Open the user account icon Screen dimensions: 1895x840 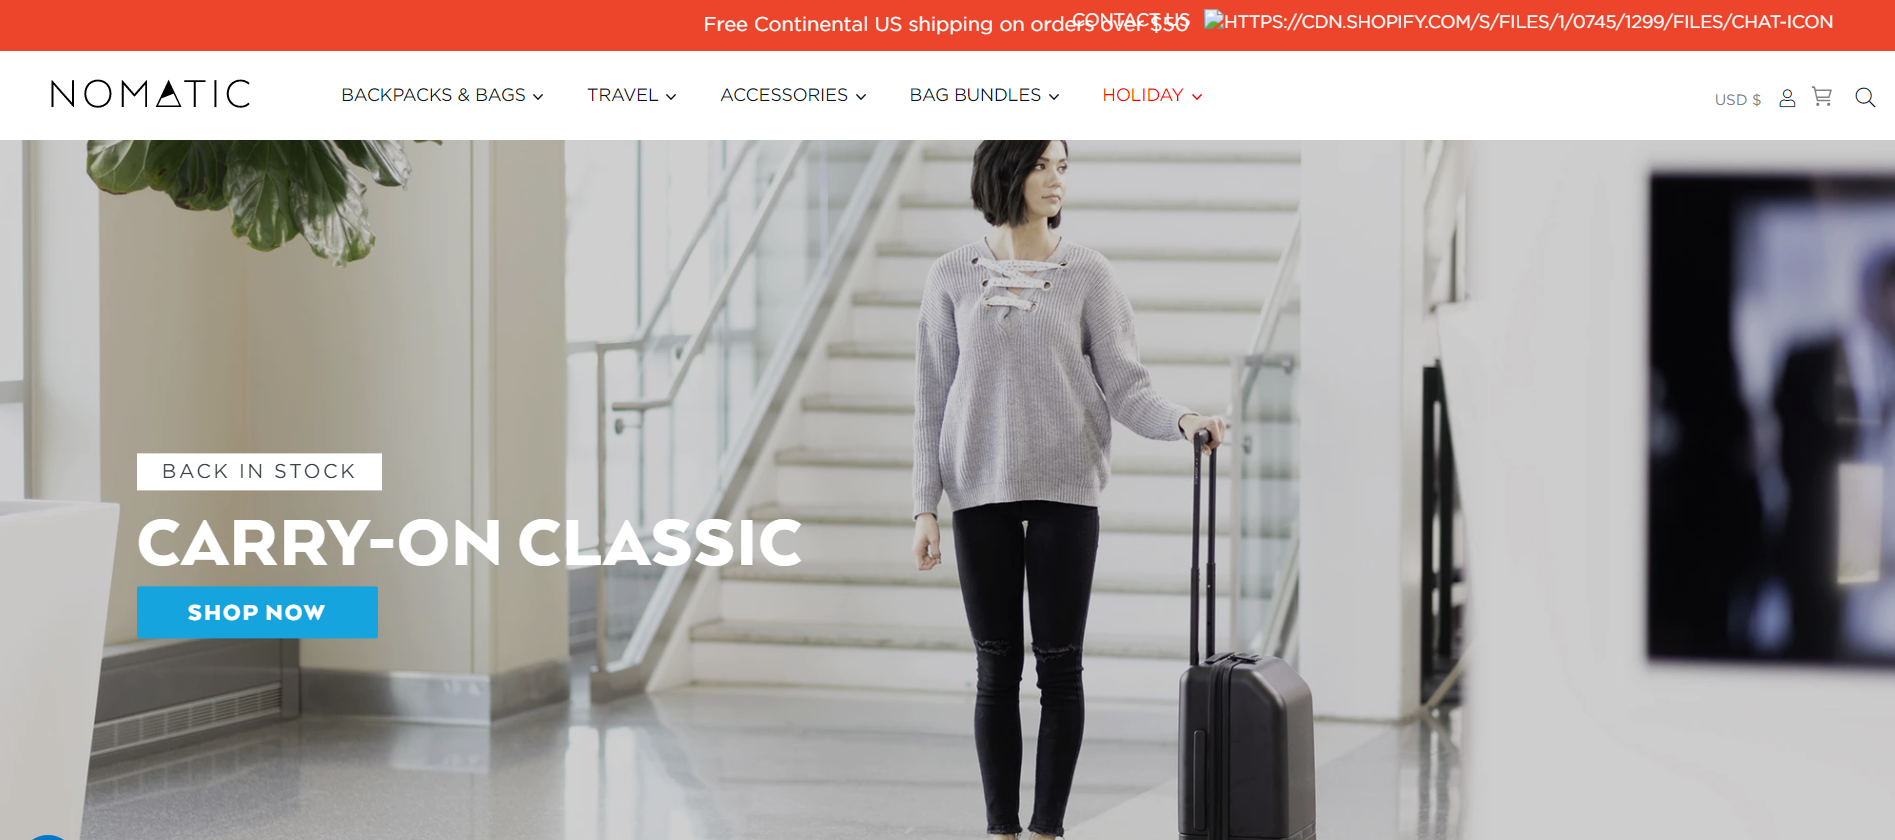1787,98
